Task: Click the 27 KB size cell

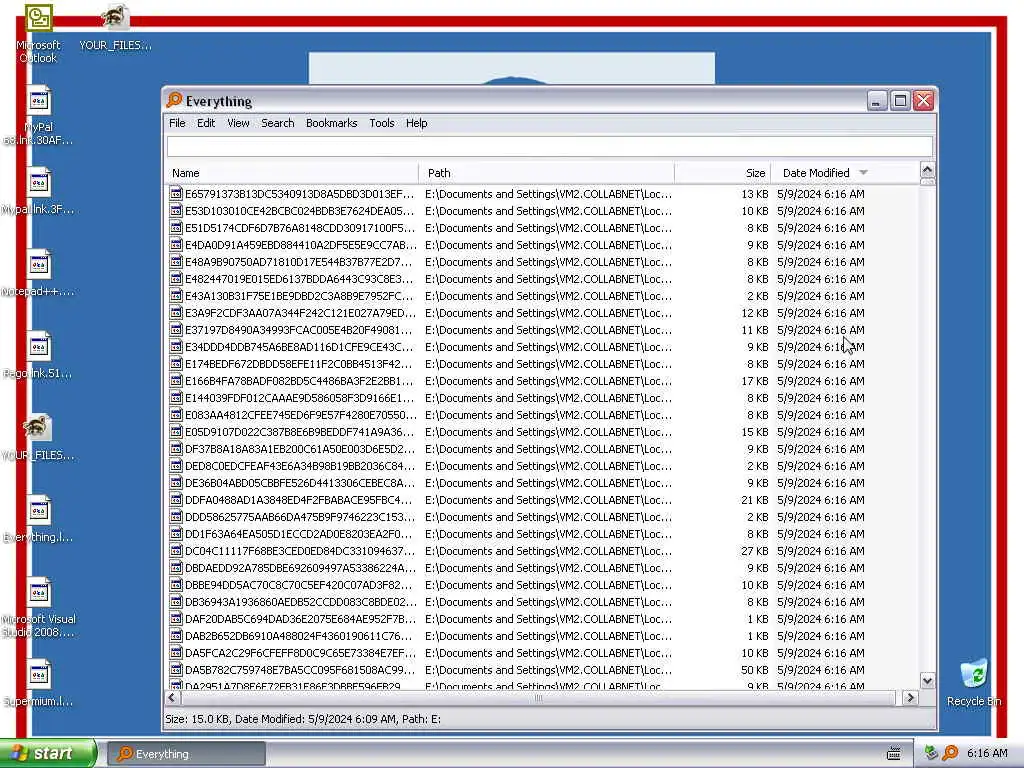Action: pyautogui.click(x=754, y=551)
